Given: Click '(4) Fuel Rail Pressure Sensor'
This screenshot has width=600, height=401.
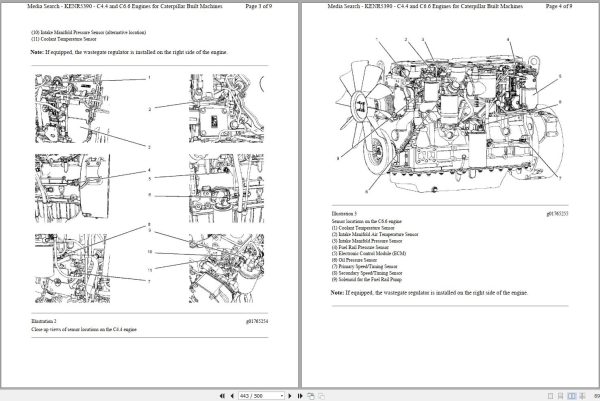Looking at the screenshot, I should (360, 247).
